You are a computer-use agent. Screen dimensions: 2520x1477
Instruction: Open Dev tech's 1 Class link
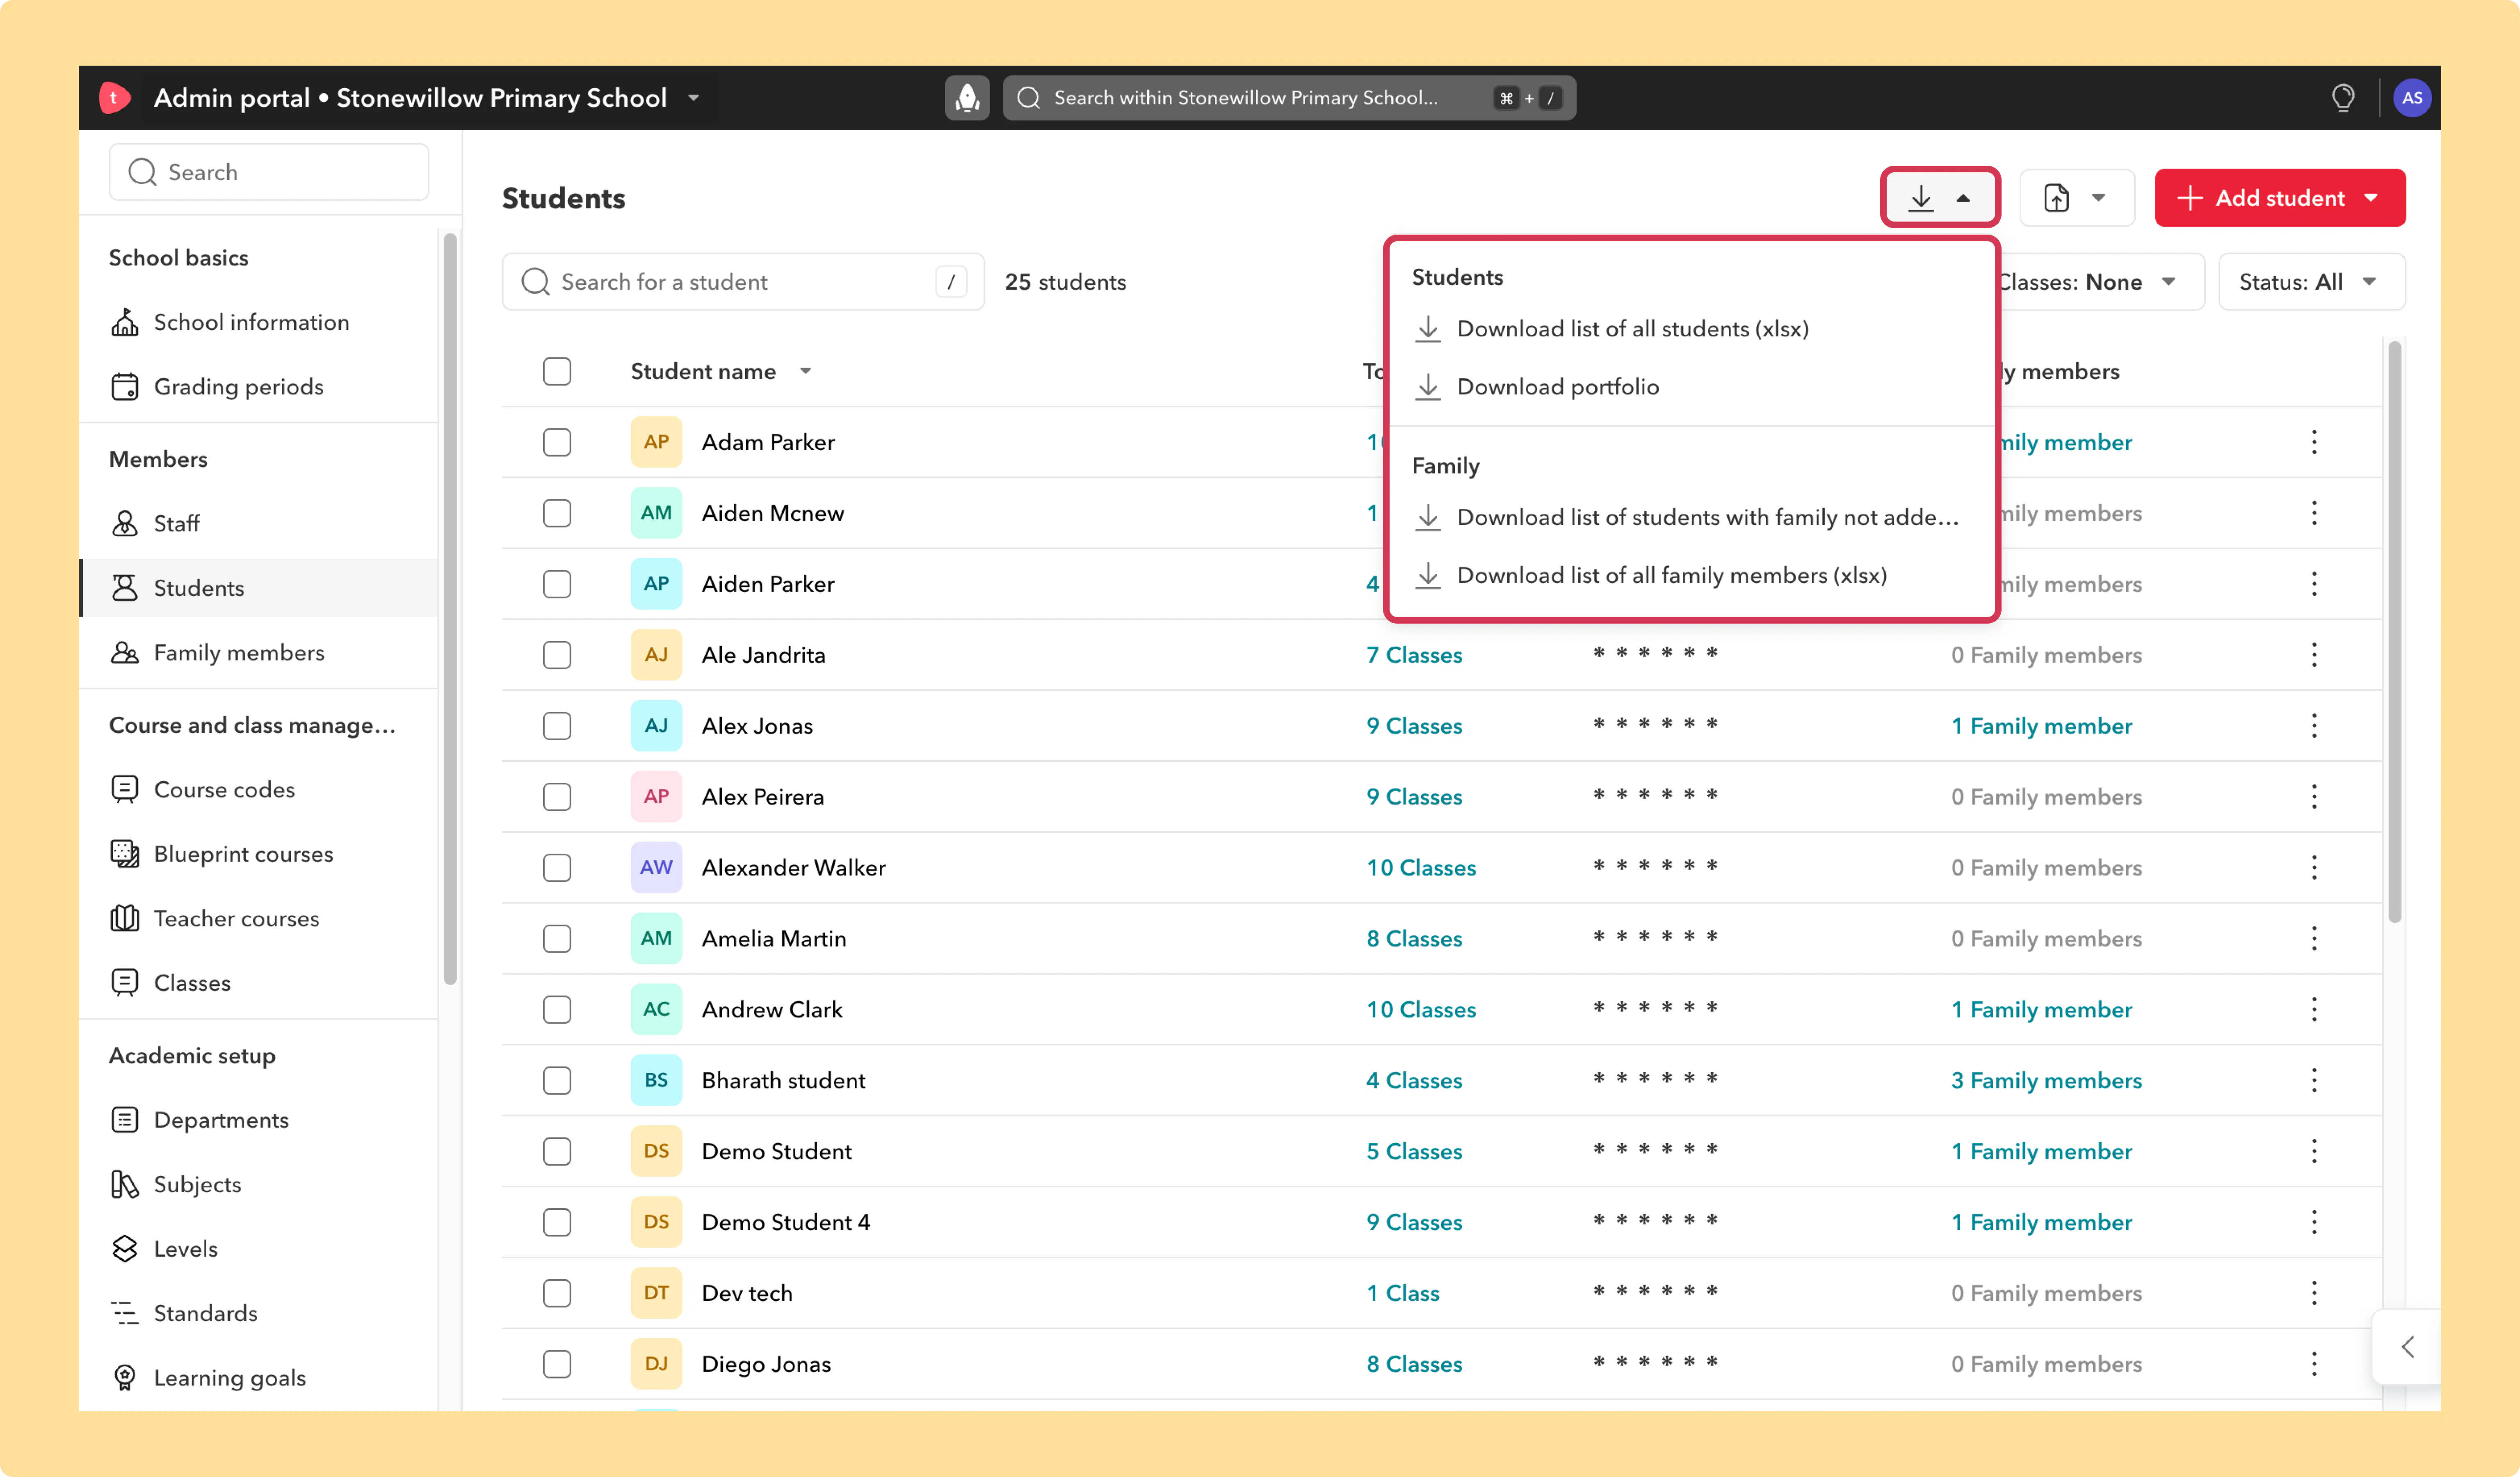(x=1403, y=1293)
